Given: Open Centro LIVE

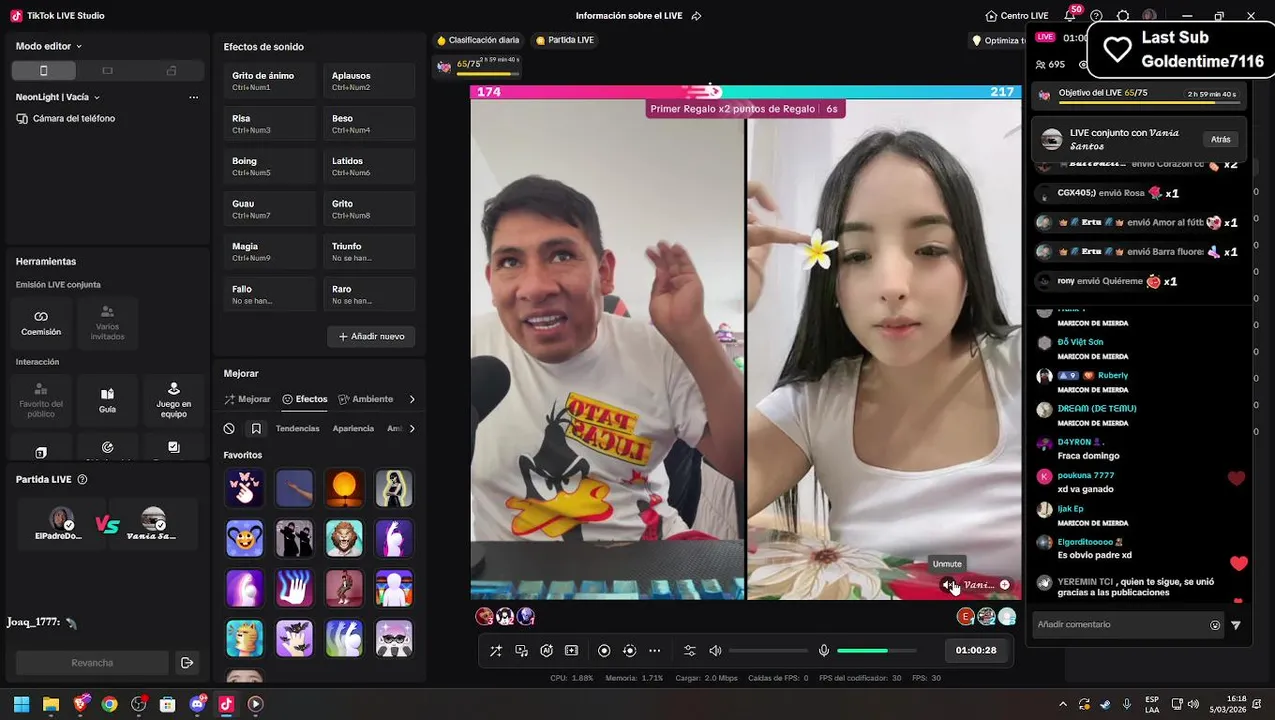Looking at the screenshot, I should click(x=1017, y=16).
